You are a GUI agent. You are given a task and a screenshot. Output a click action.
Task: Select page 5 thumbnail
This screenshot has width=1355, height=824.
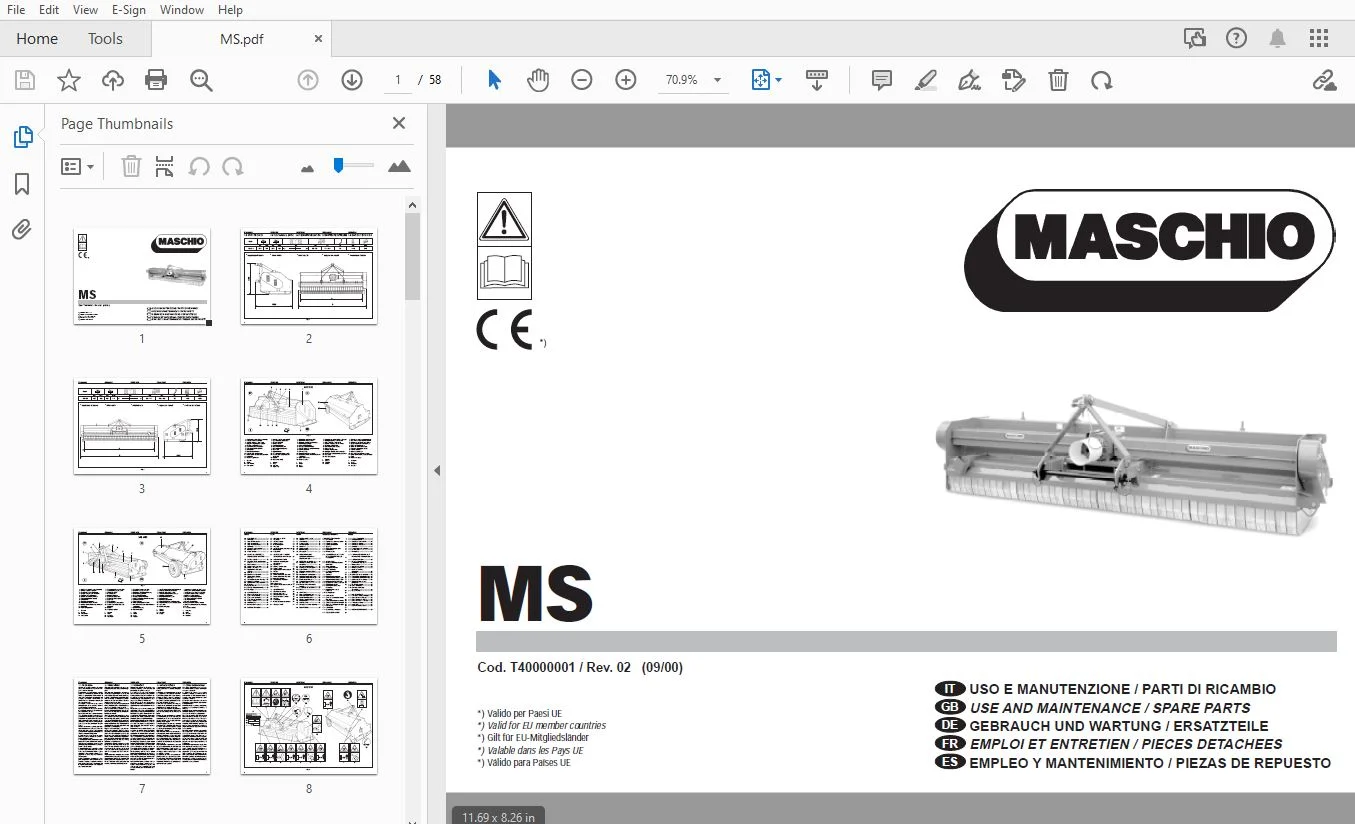(x=142, y=577)
